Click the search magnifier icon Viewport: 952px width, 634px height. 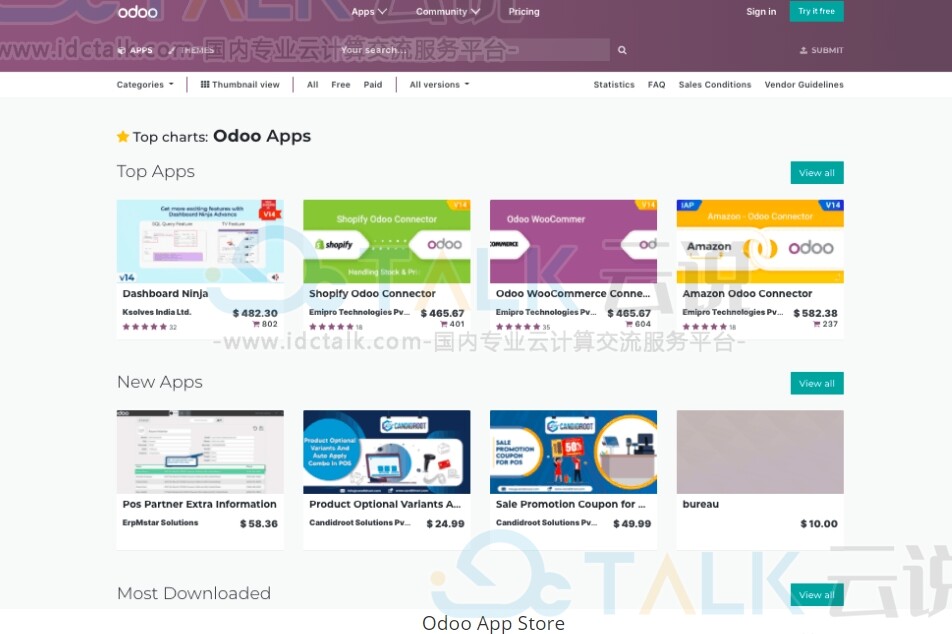[622, 50]
